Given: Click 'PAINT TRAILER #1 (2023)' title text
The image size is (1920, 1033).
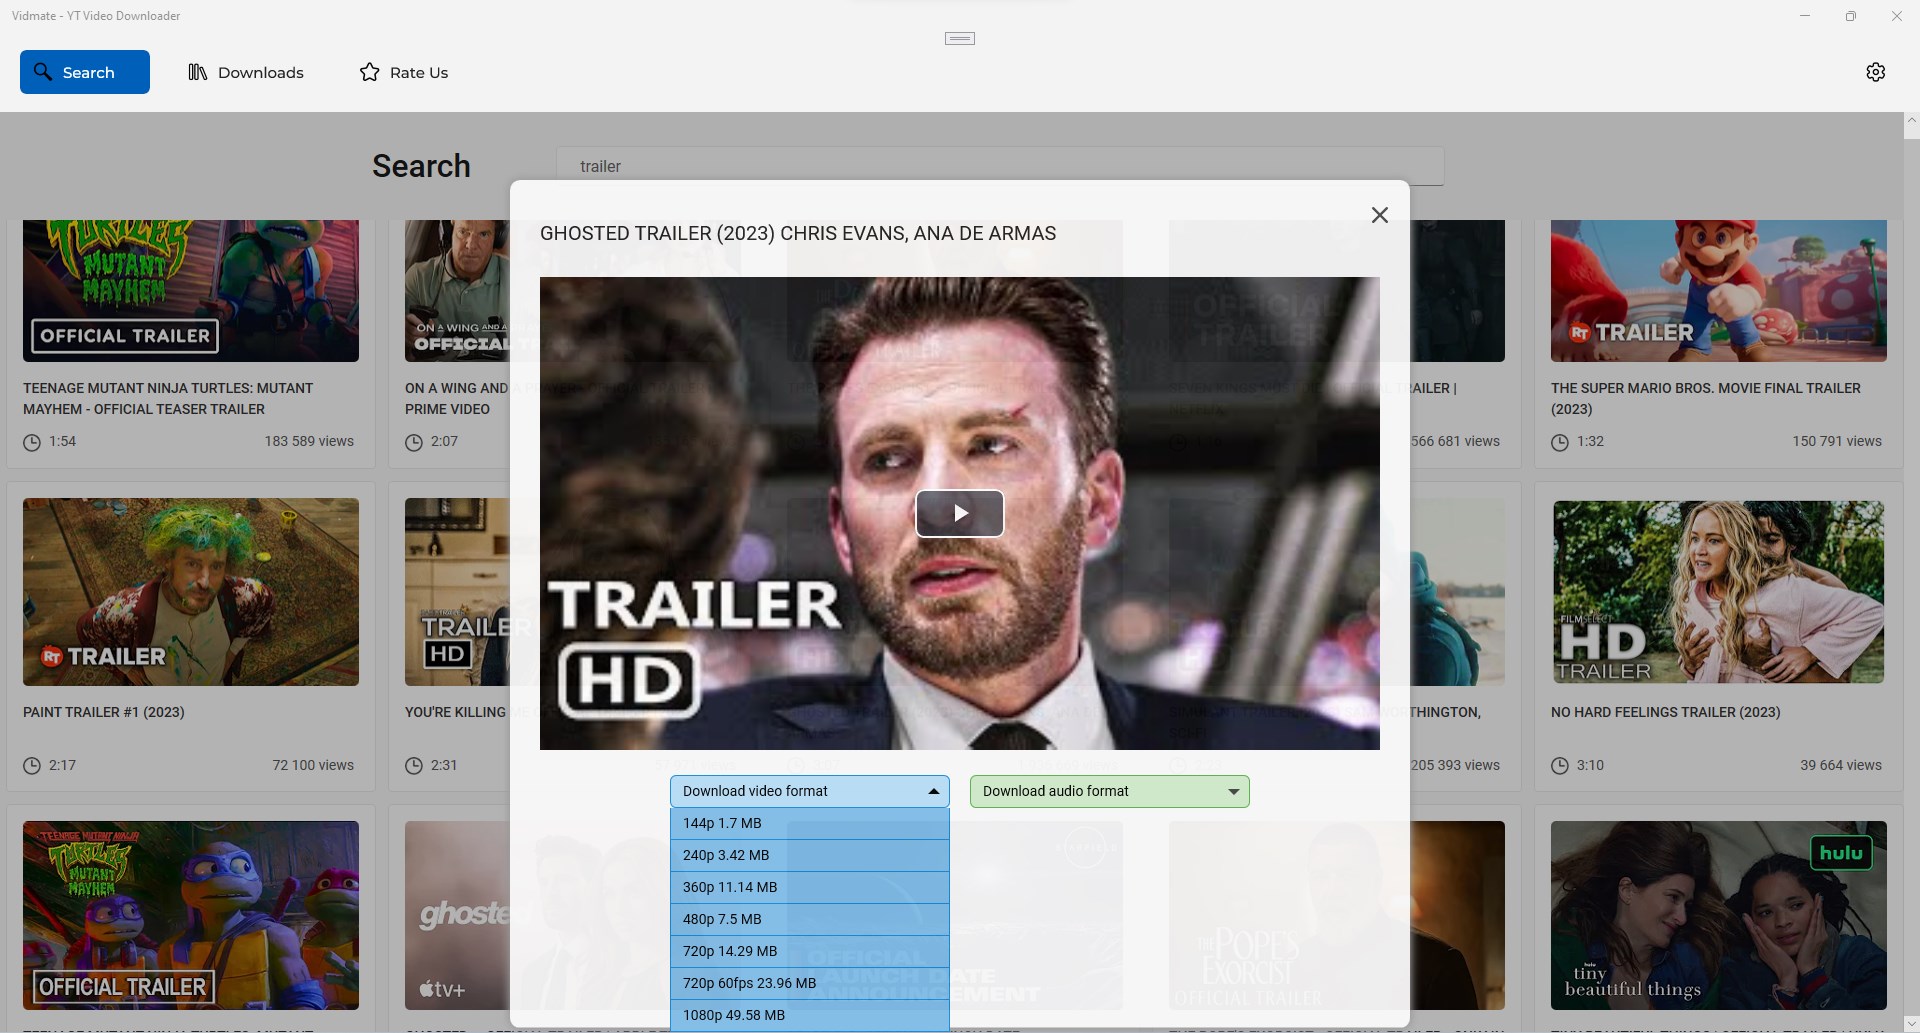Looking at the screenshot, I should tap(104, 712).
